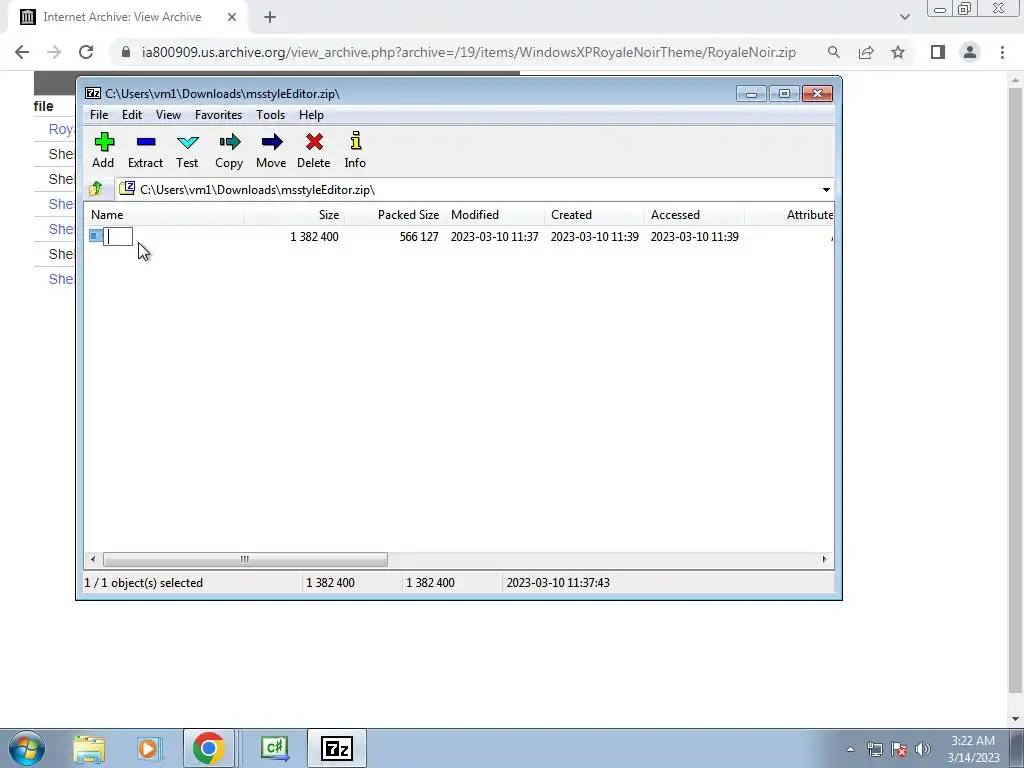Viewport: 1024px width, 768px height.
Task: Click the red Delete icon
Action: pyautogui.click(x=314, y=142)
